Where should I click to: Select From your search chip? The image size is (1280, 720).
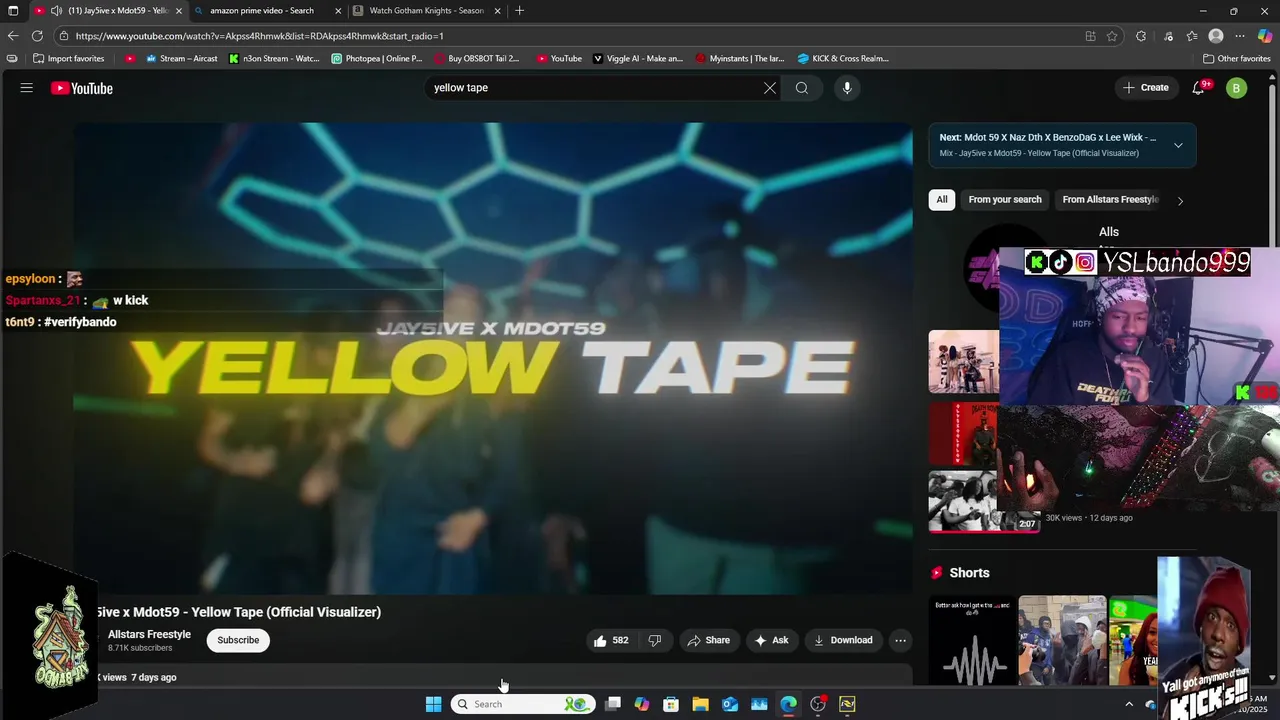coord(1005,200)
